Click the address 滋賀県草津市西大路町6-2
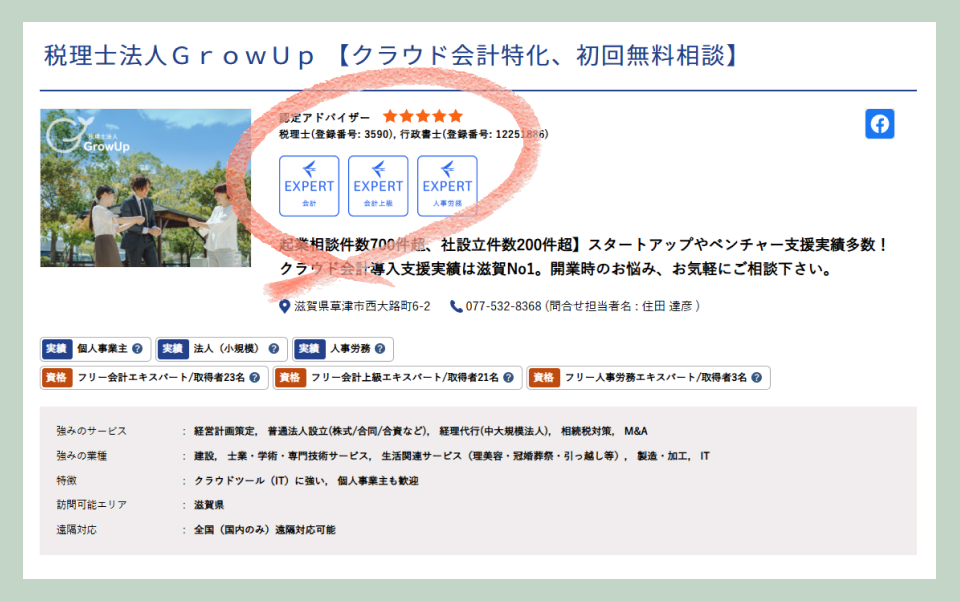The image size is (960, 602). (x=362, y=306)
